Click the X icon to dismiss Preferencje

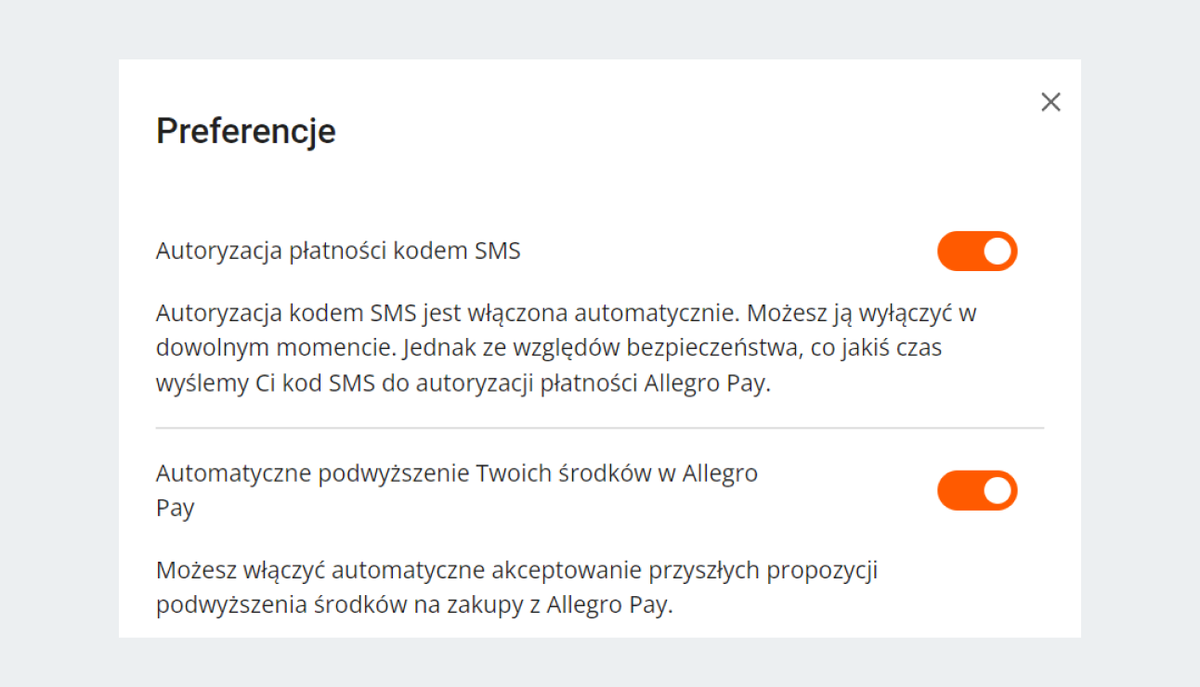pos(1050,102)
